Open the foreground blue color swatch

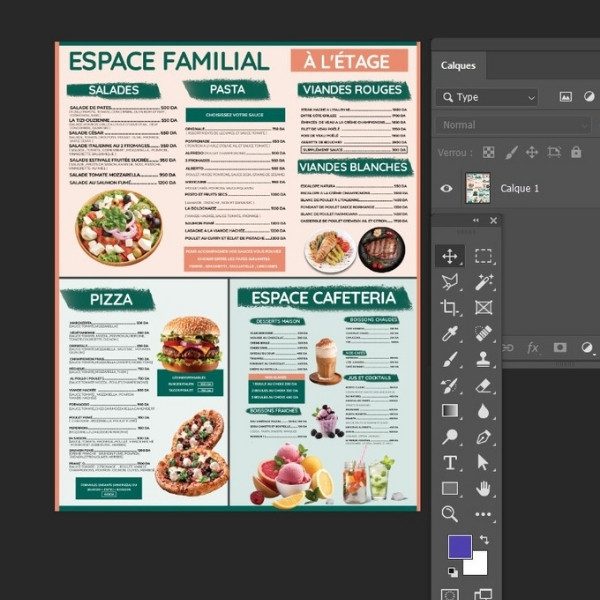[460, 547]
